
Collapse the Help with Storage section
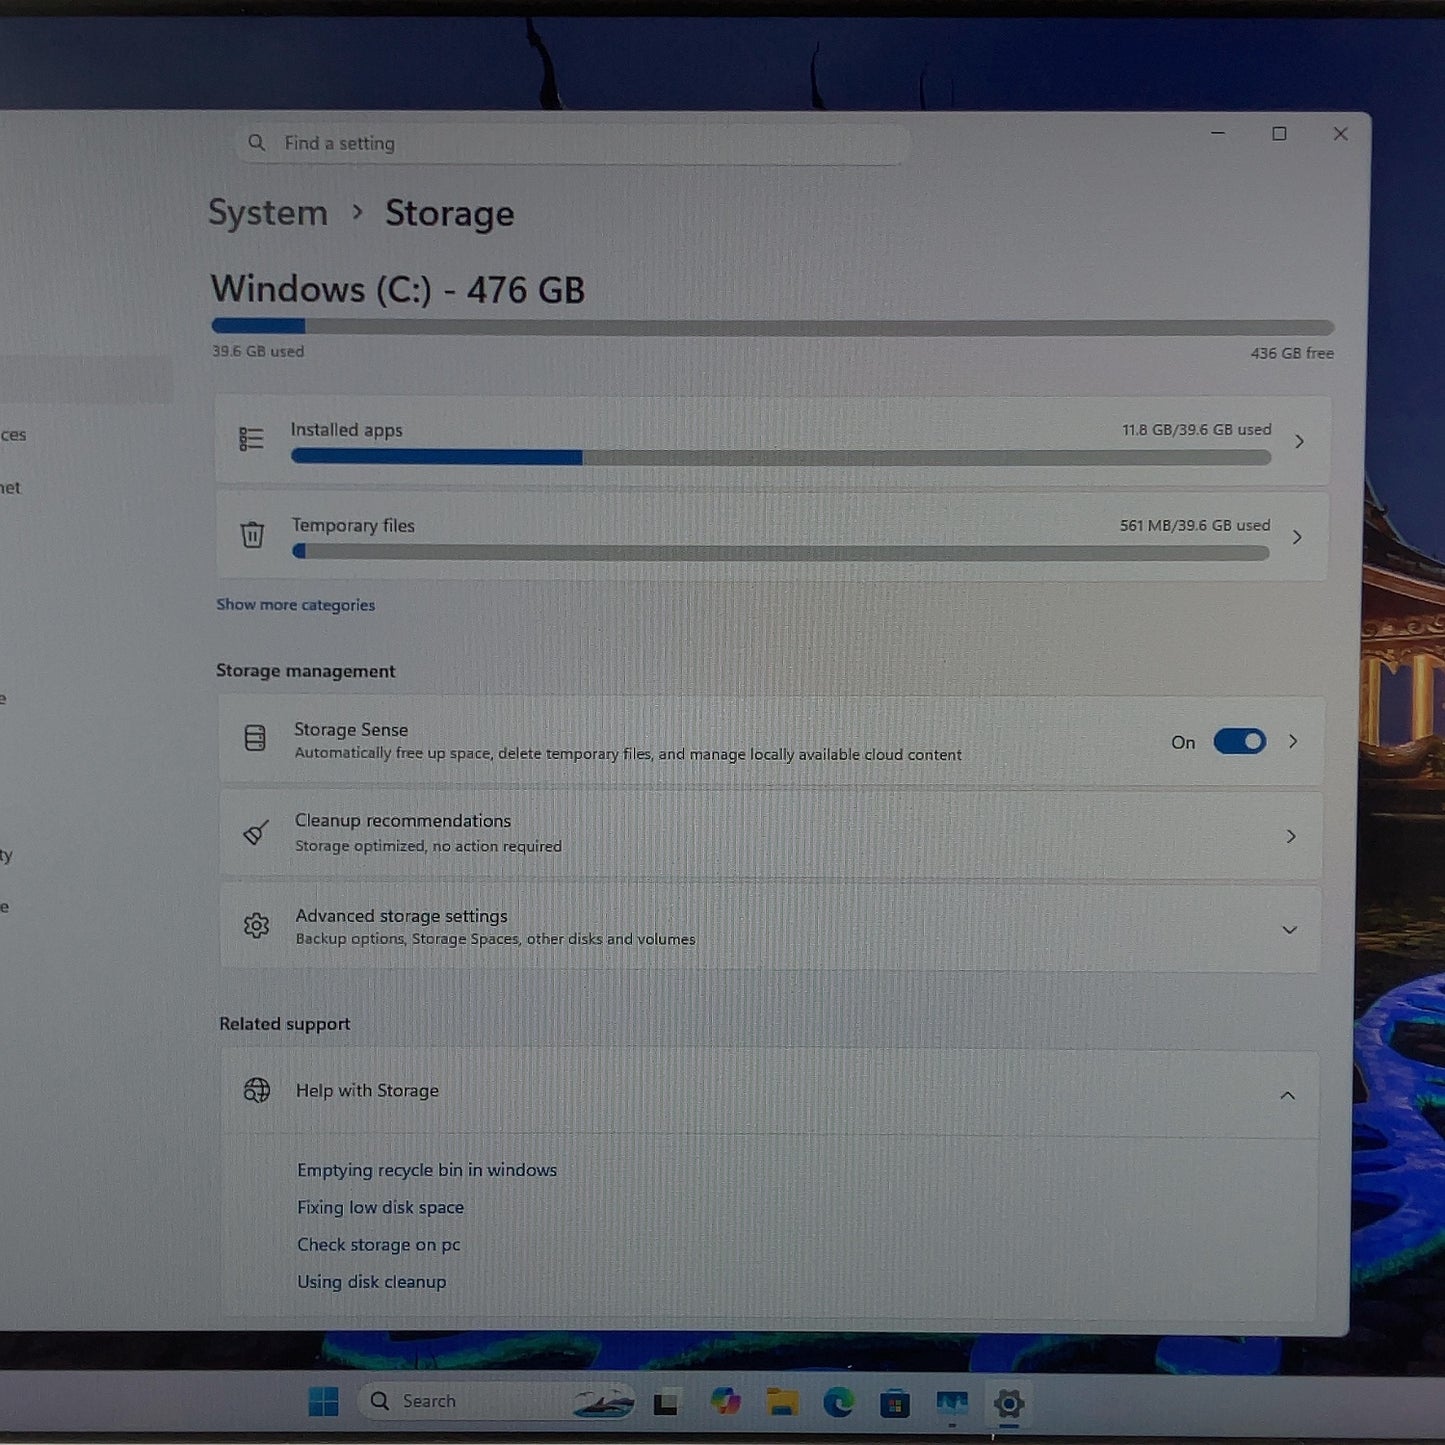1288,1096
